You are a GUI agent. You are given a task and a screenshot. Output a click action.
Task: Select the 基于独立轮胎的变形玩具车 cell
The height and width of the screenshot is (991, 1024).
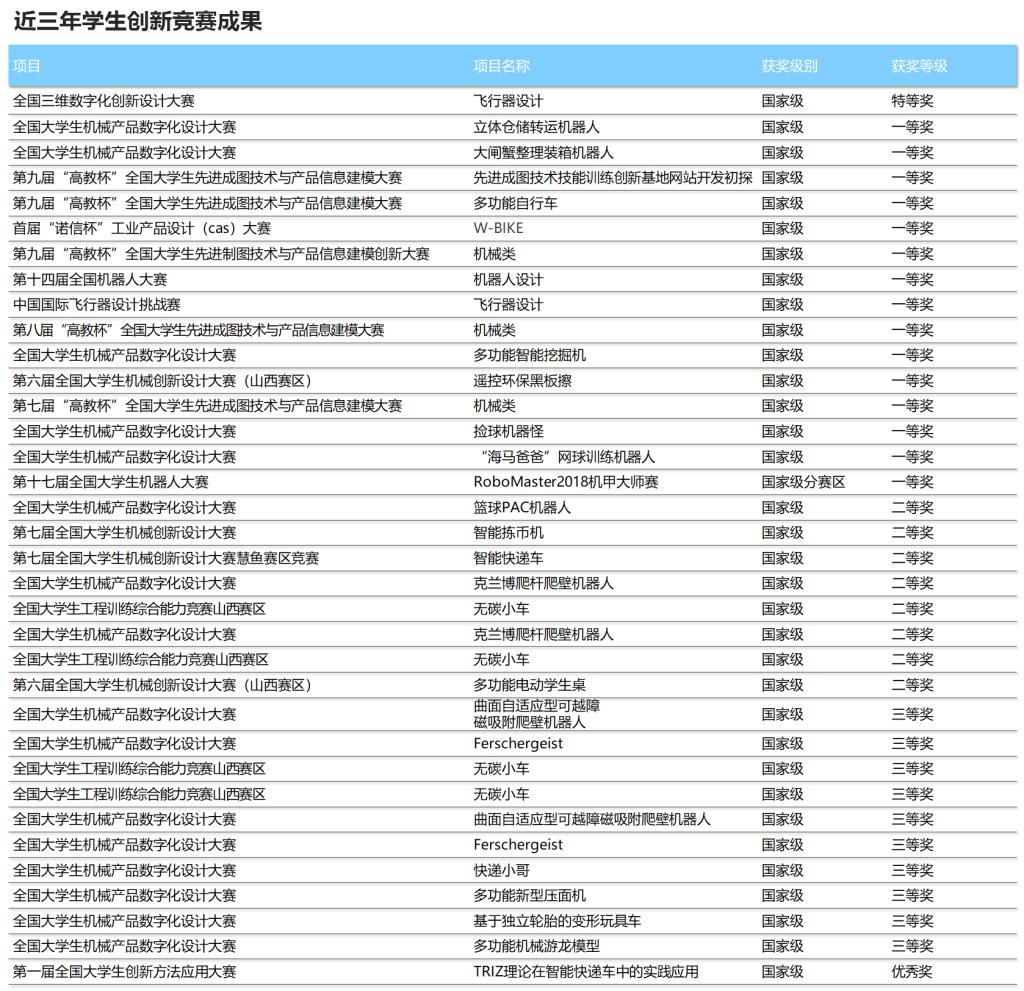click(x=557, y=921)
